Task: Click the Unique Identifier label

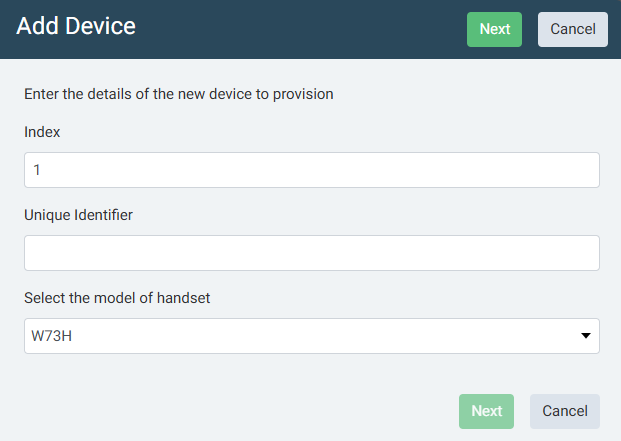Action: 78,214
